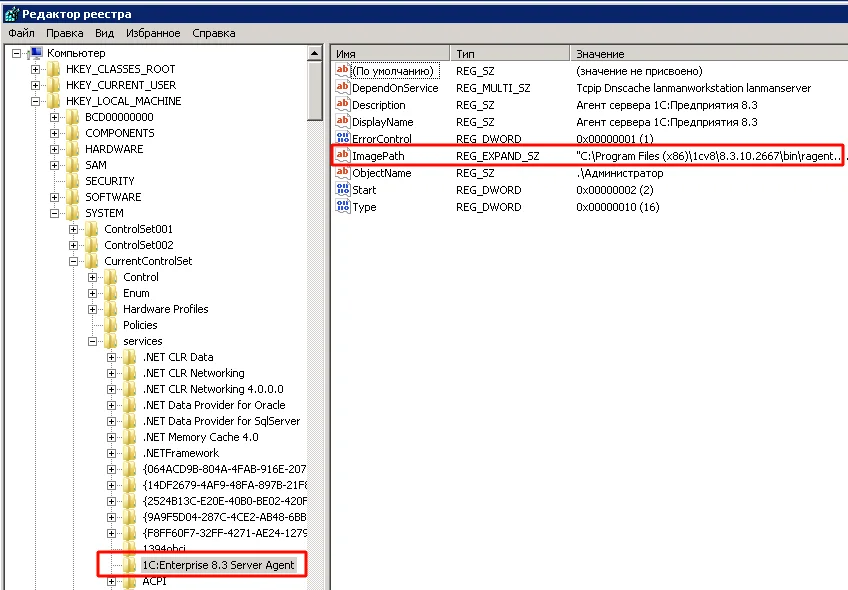Click the ObjectName string value icon

pos(343,173)
